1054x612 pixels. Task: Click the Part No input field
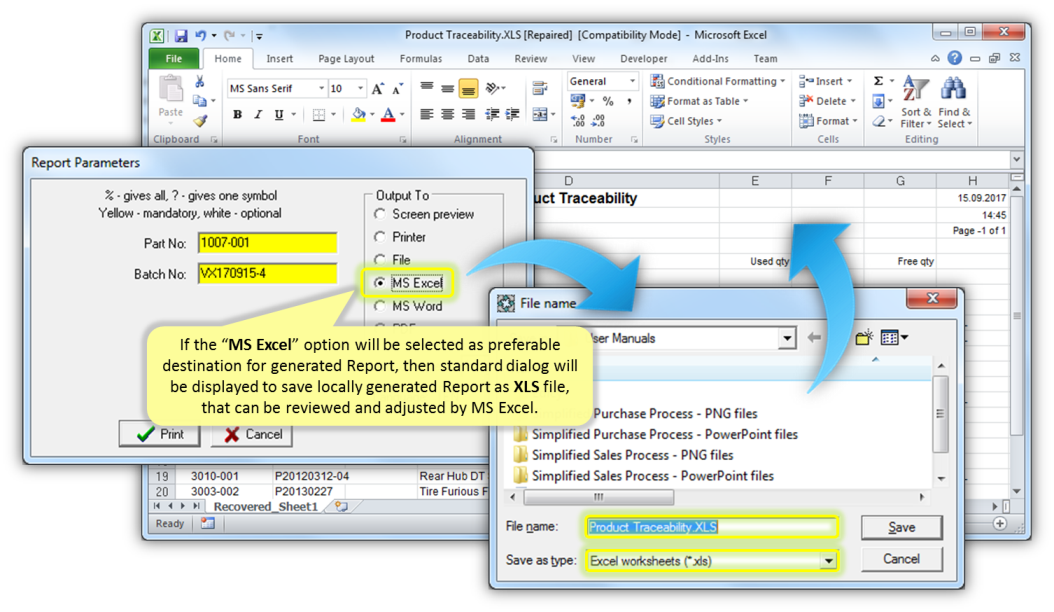(x=268, y=243)
